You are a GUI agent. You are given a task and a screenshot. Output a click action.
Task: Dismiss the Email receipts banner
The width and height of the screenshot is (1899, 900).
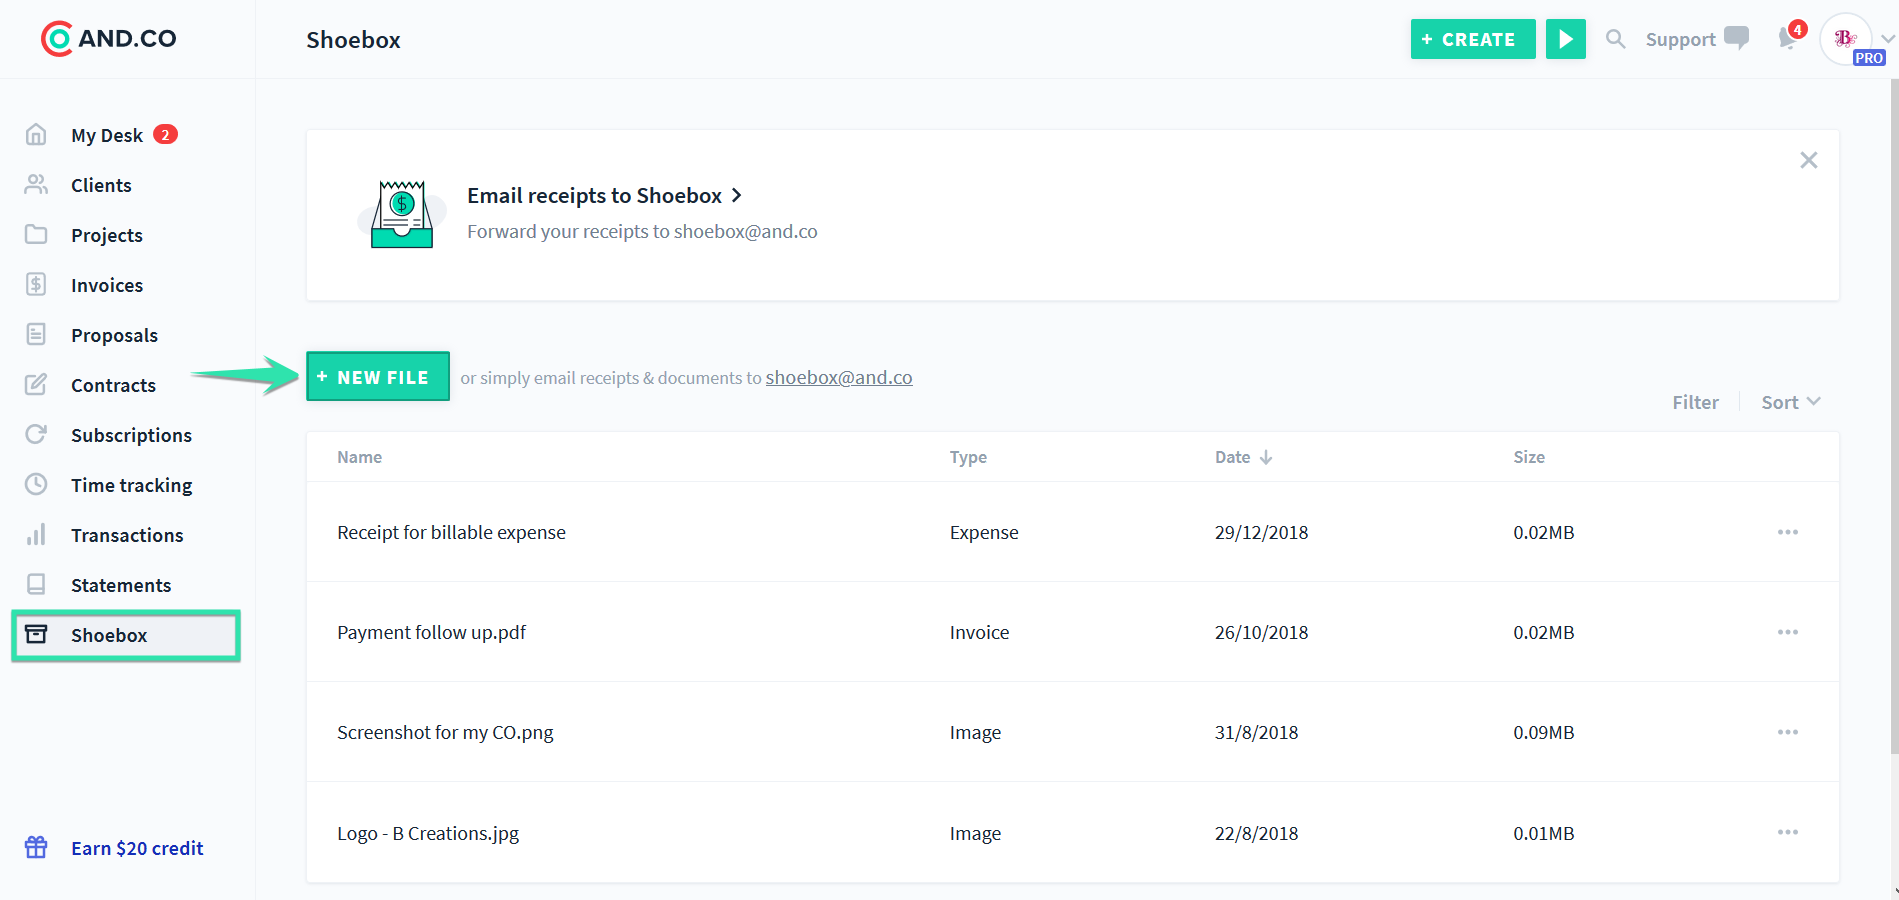coord(1808,160)
